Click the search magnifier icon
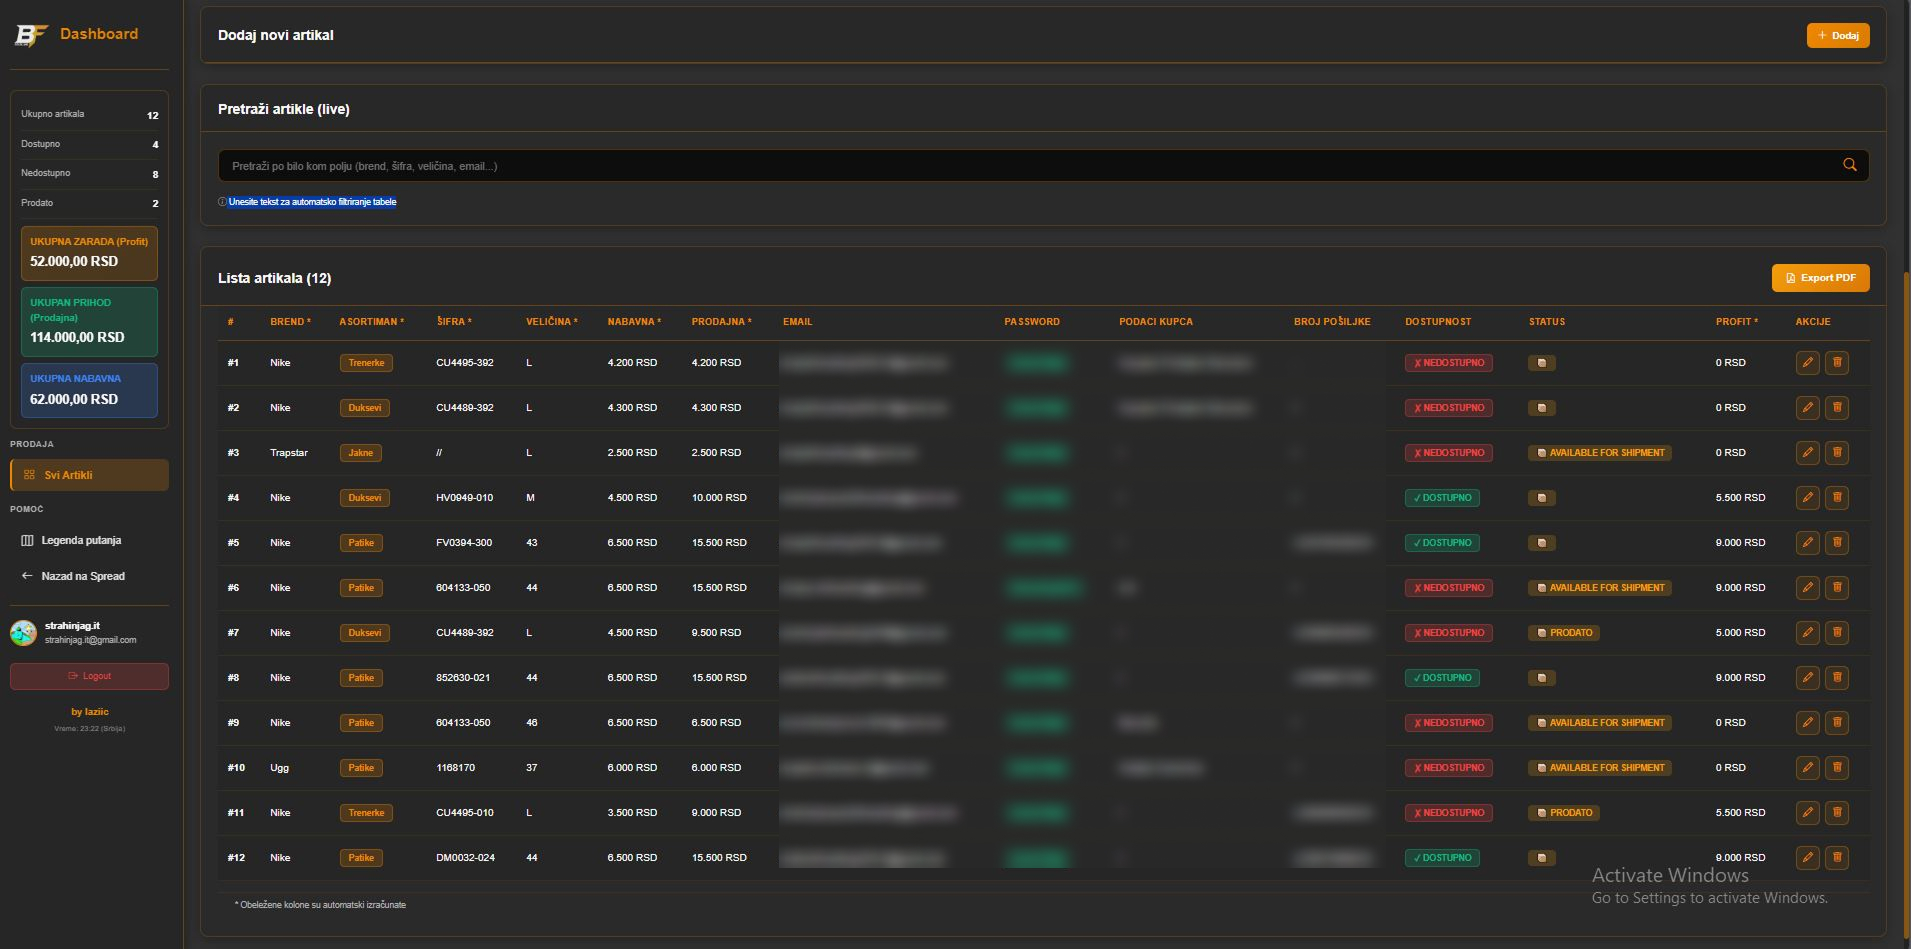Image resolution: width=1911 pixels, height=949 pixels. click(x=1849, y=166)
